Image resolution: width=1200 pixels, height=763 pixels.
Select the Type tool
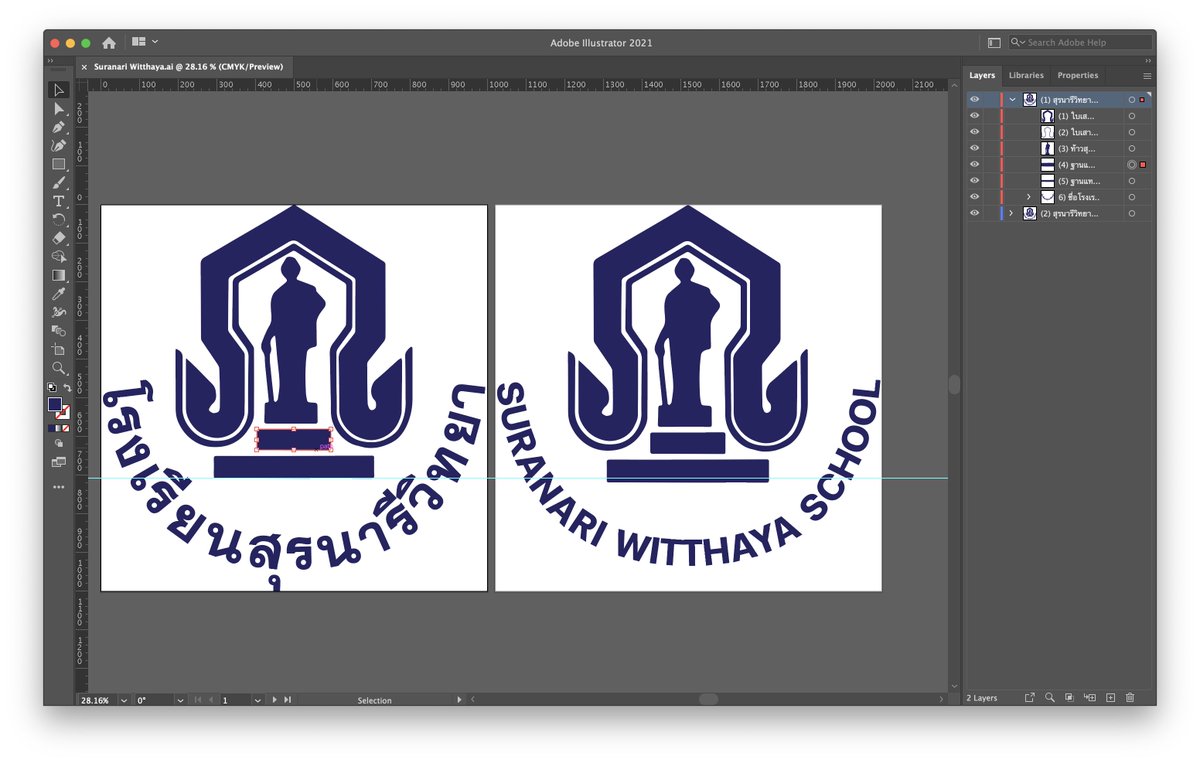[59, 201]
